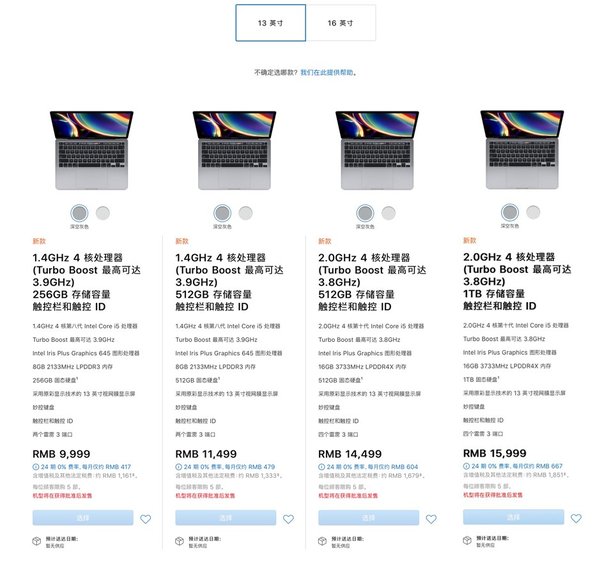
Task: Choose silver color for the third MacBook Pro
Action: (389, 212)
